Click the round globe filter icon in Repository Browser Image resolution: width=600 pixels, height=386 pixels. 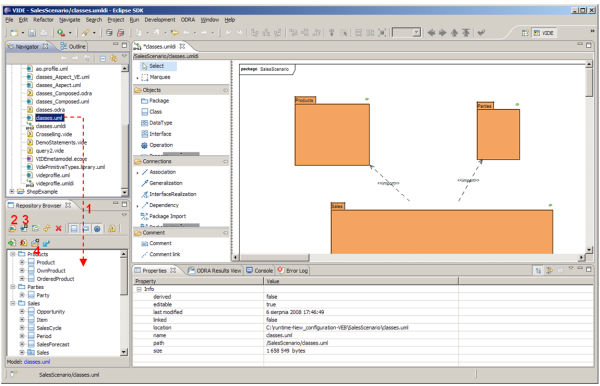(x=97, y=229)
